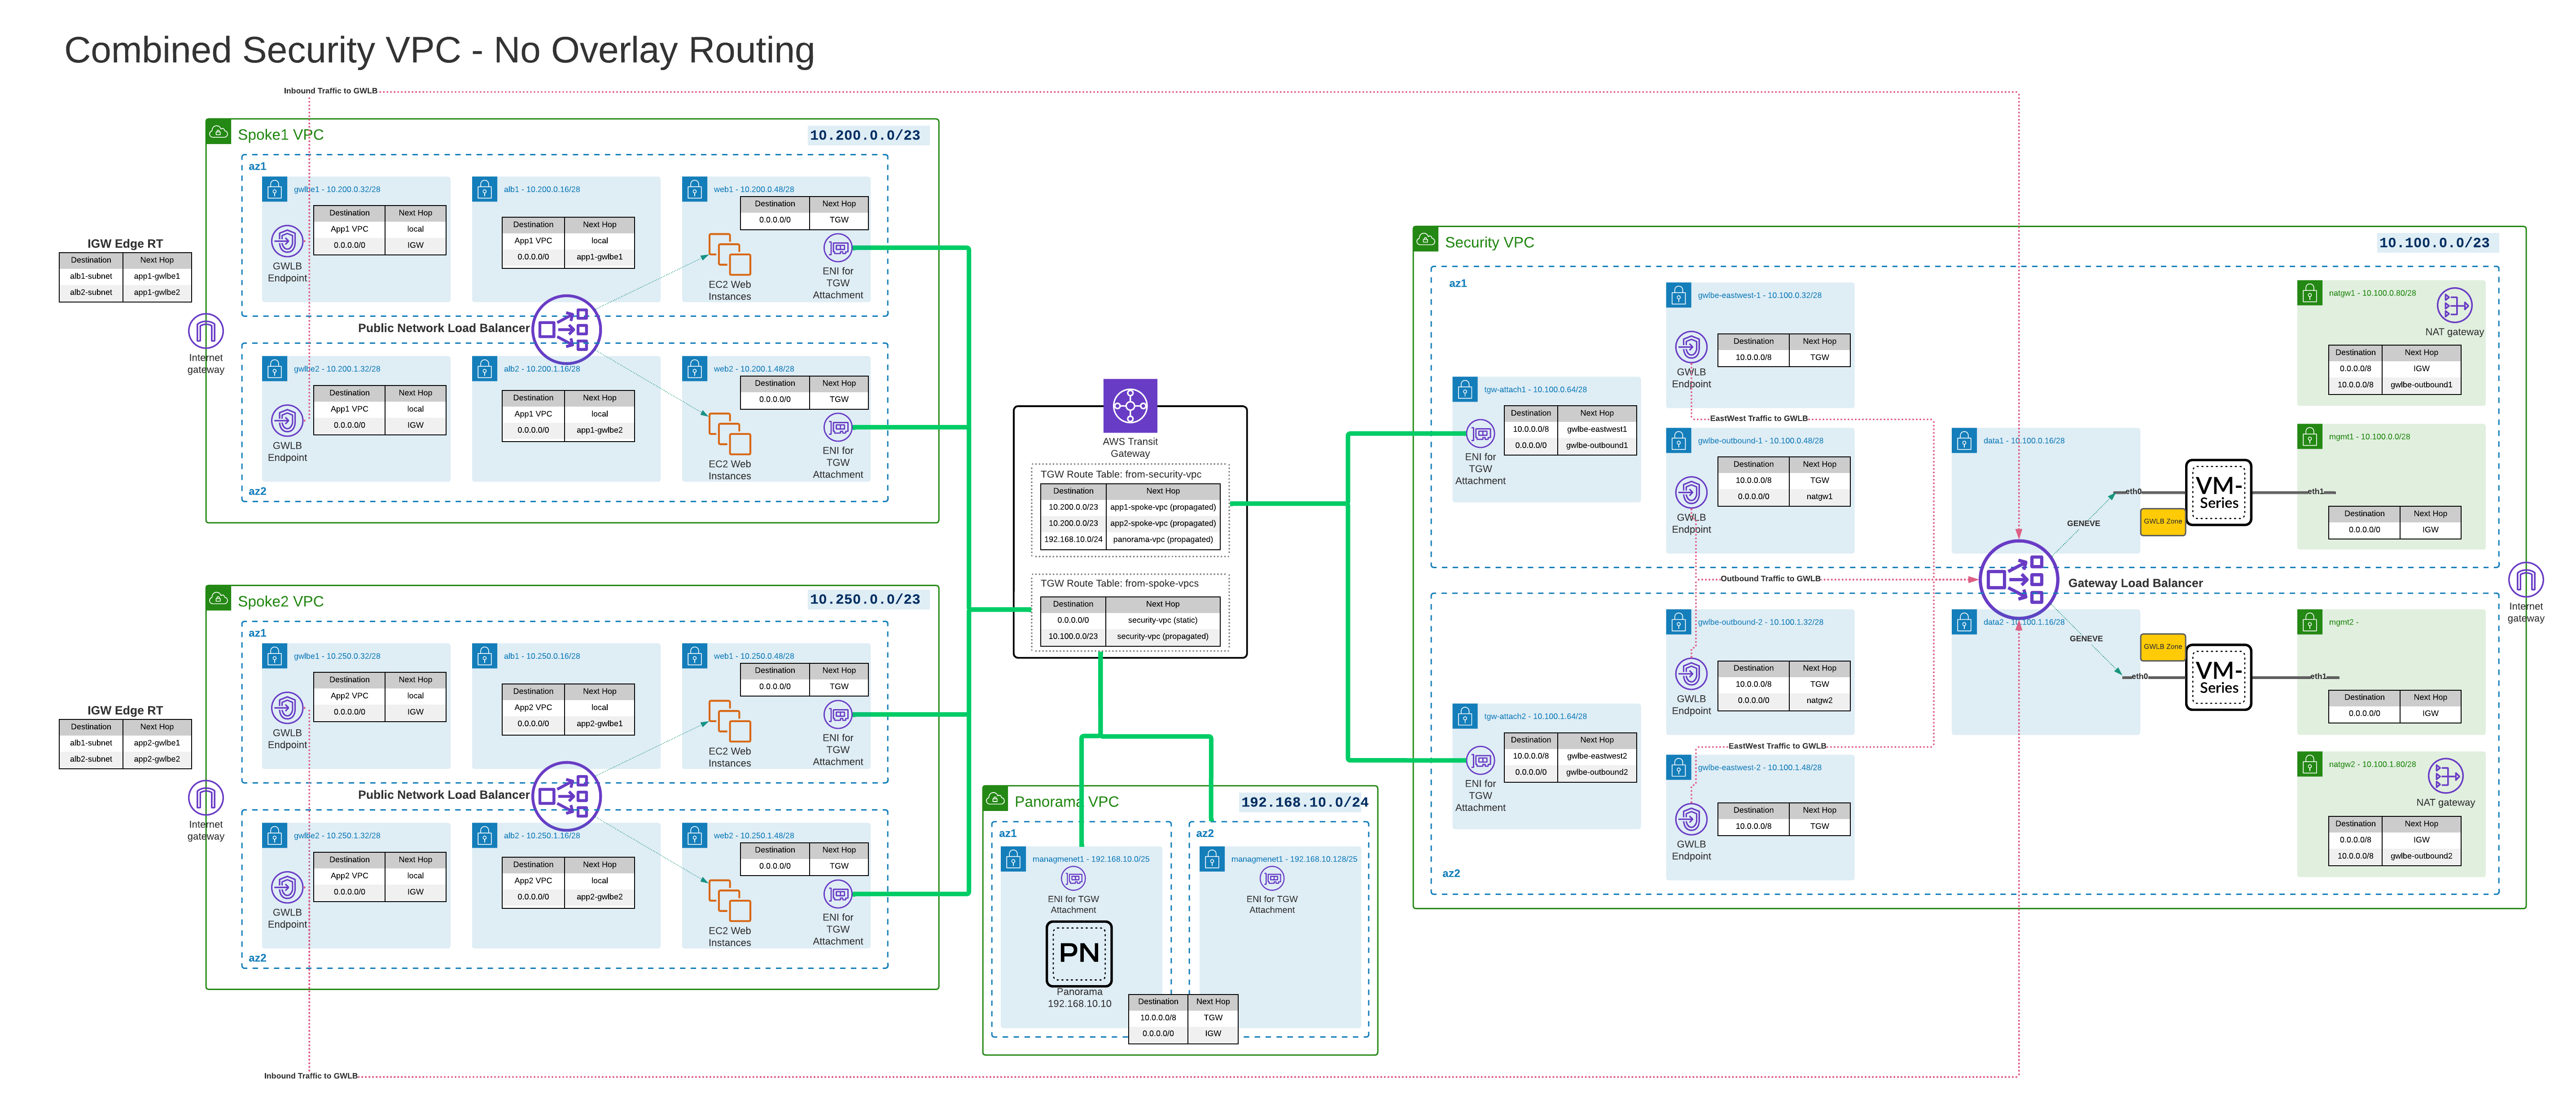Image resolution: width=2576 pixels, height=1100 pixels.
Task: Select the Gateway Load Balancer icon
Action: pos(2018,579)
